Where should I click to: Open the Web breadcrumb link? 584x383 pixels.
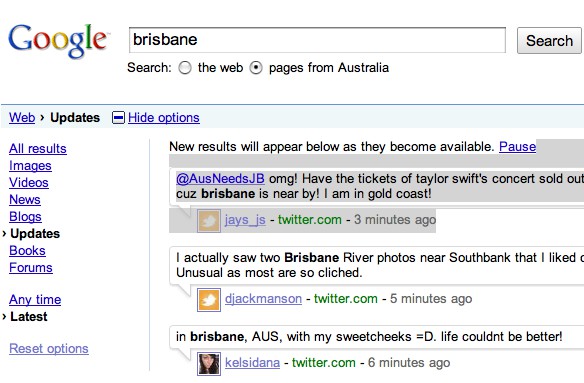22,118
